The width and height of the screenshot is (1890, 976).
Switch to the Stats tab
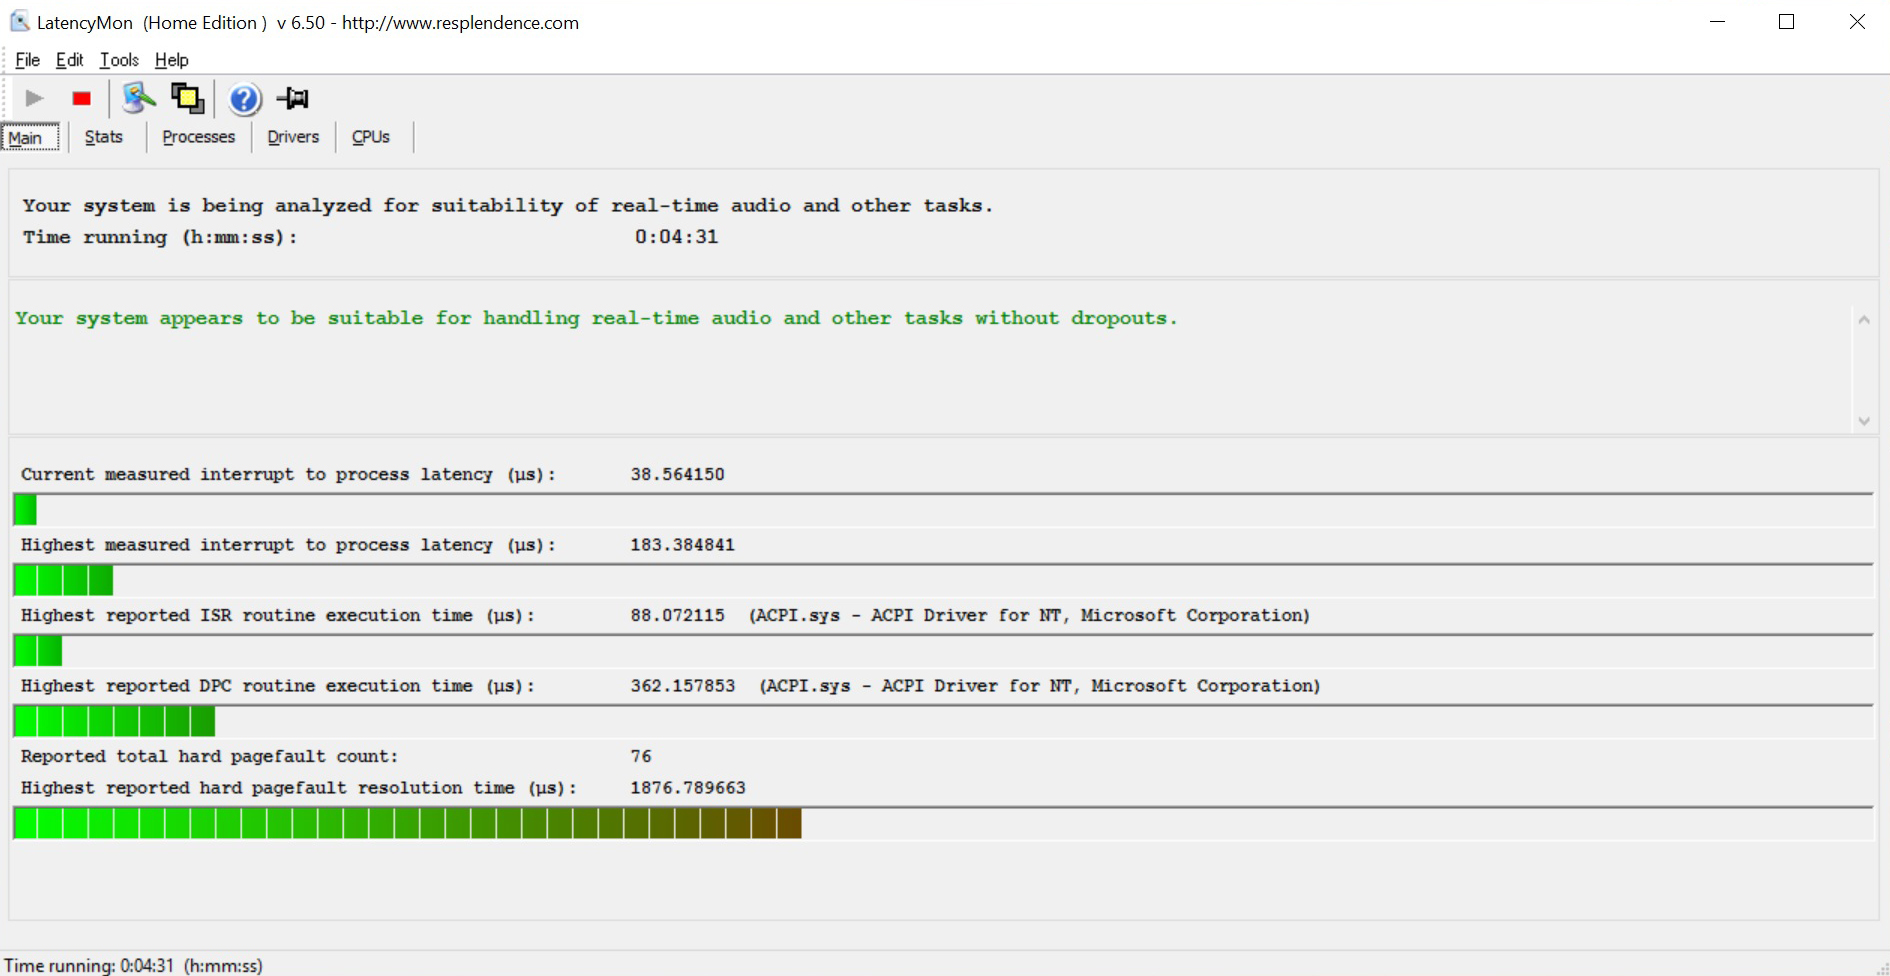point(103,137)
